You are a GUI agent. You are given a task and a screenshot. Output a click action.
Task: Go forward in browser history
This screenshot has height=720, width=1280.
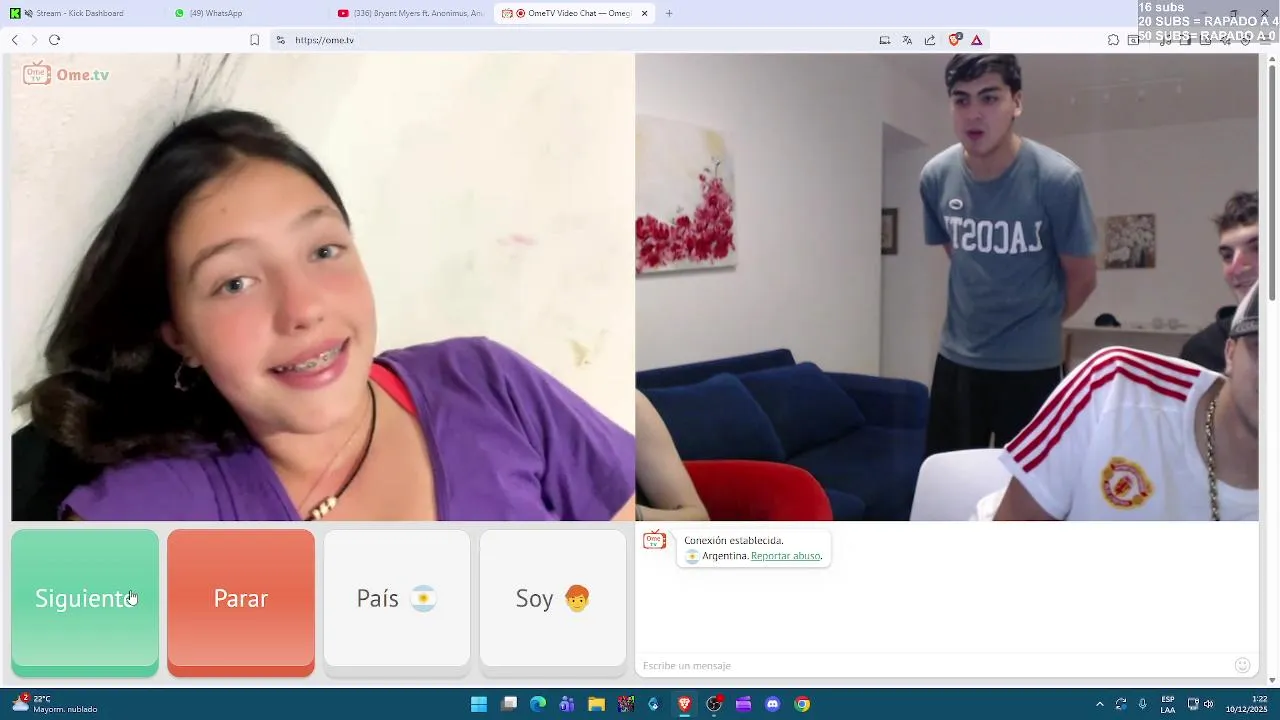pos(34,40)
